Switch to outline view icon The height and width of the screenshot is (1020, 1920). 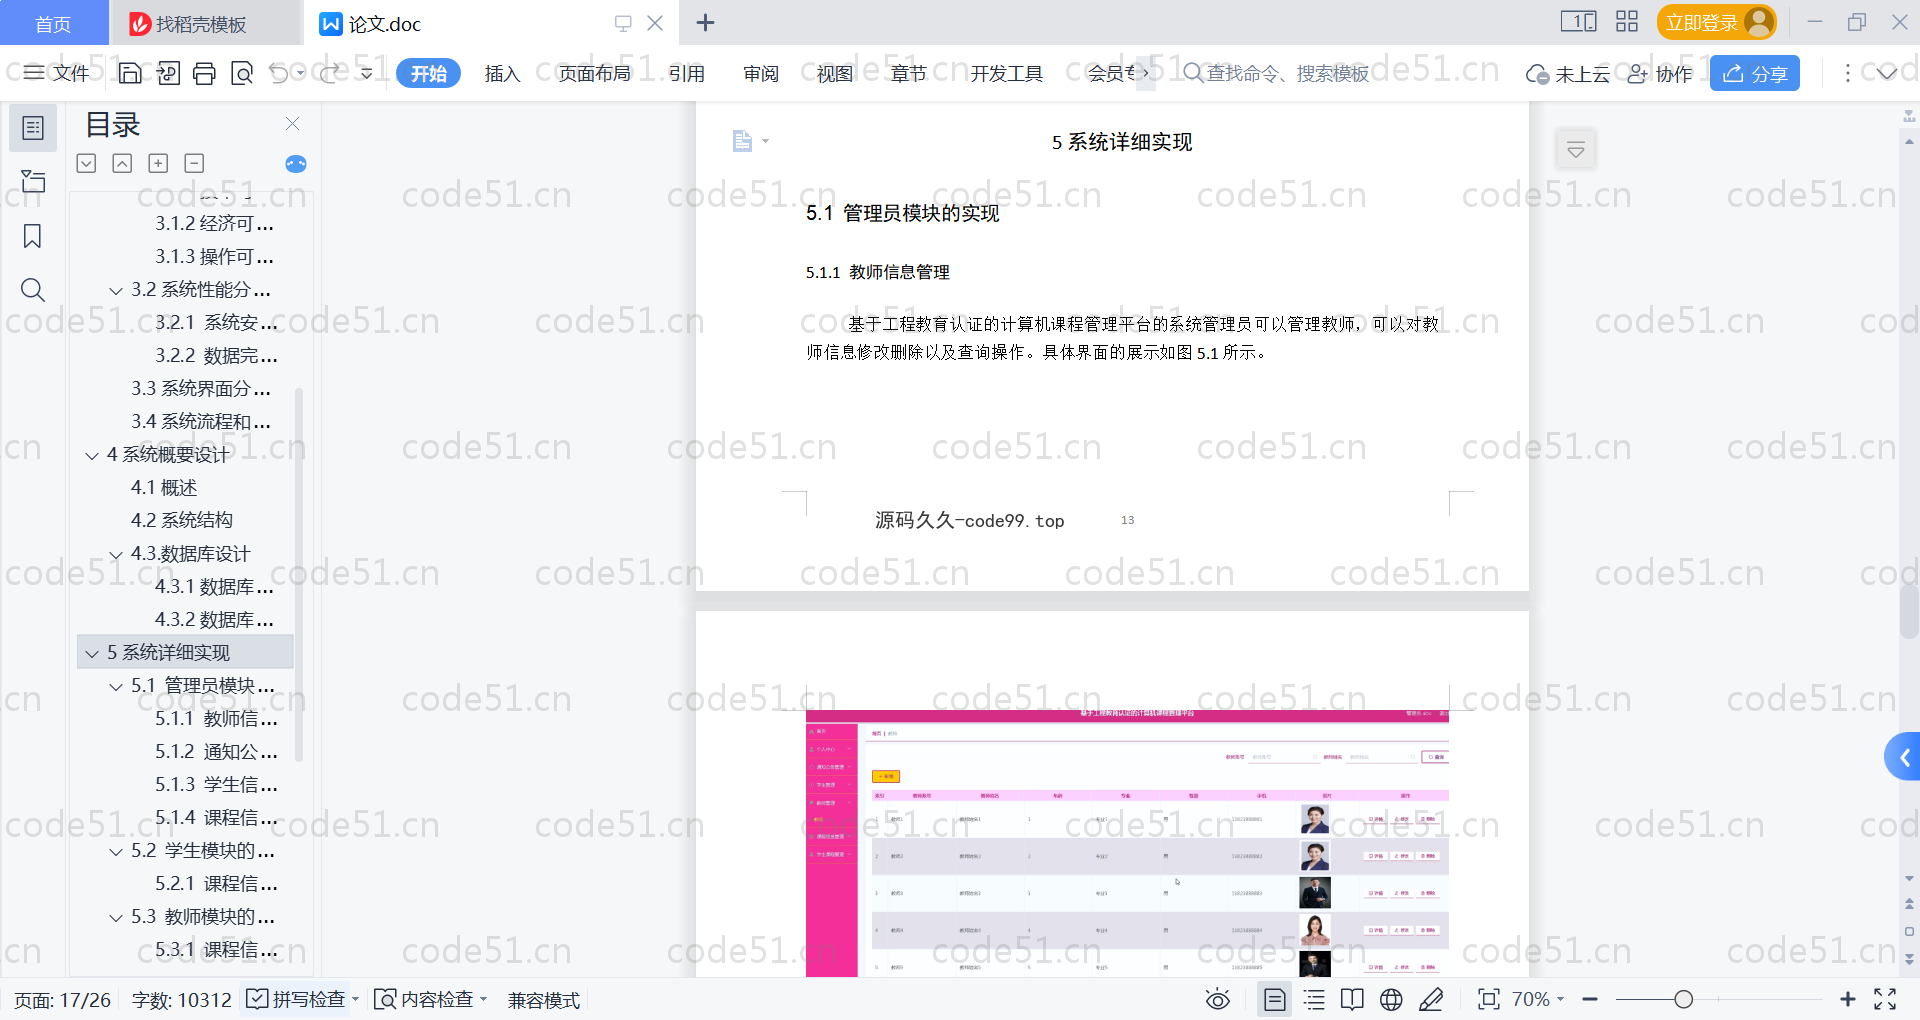click(1314, 999)
